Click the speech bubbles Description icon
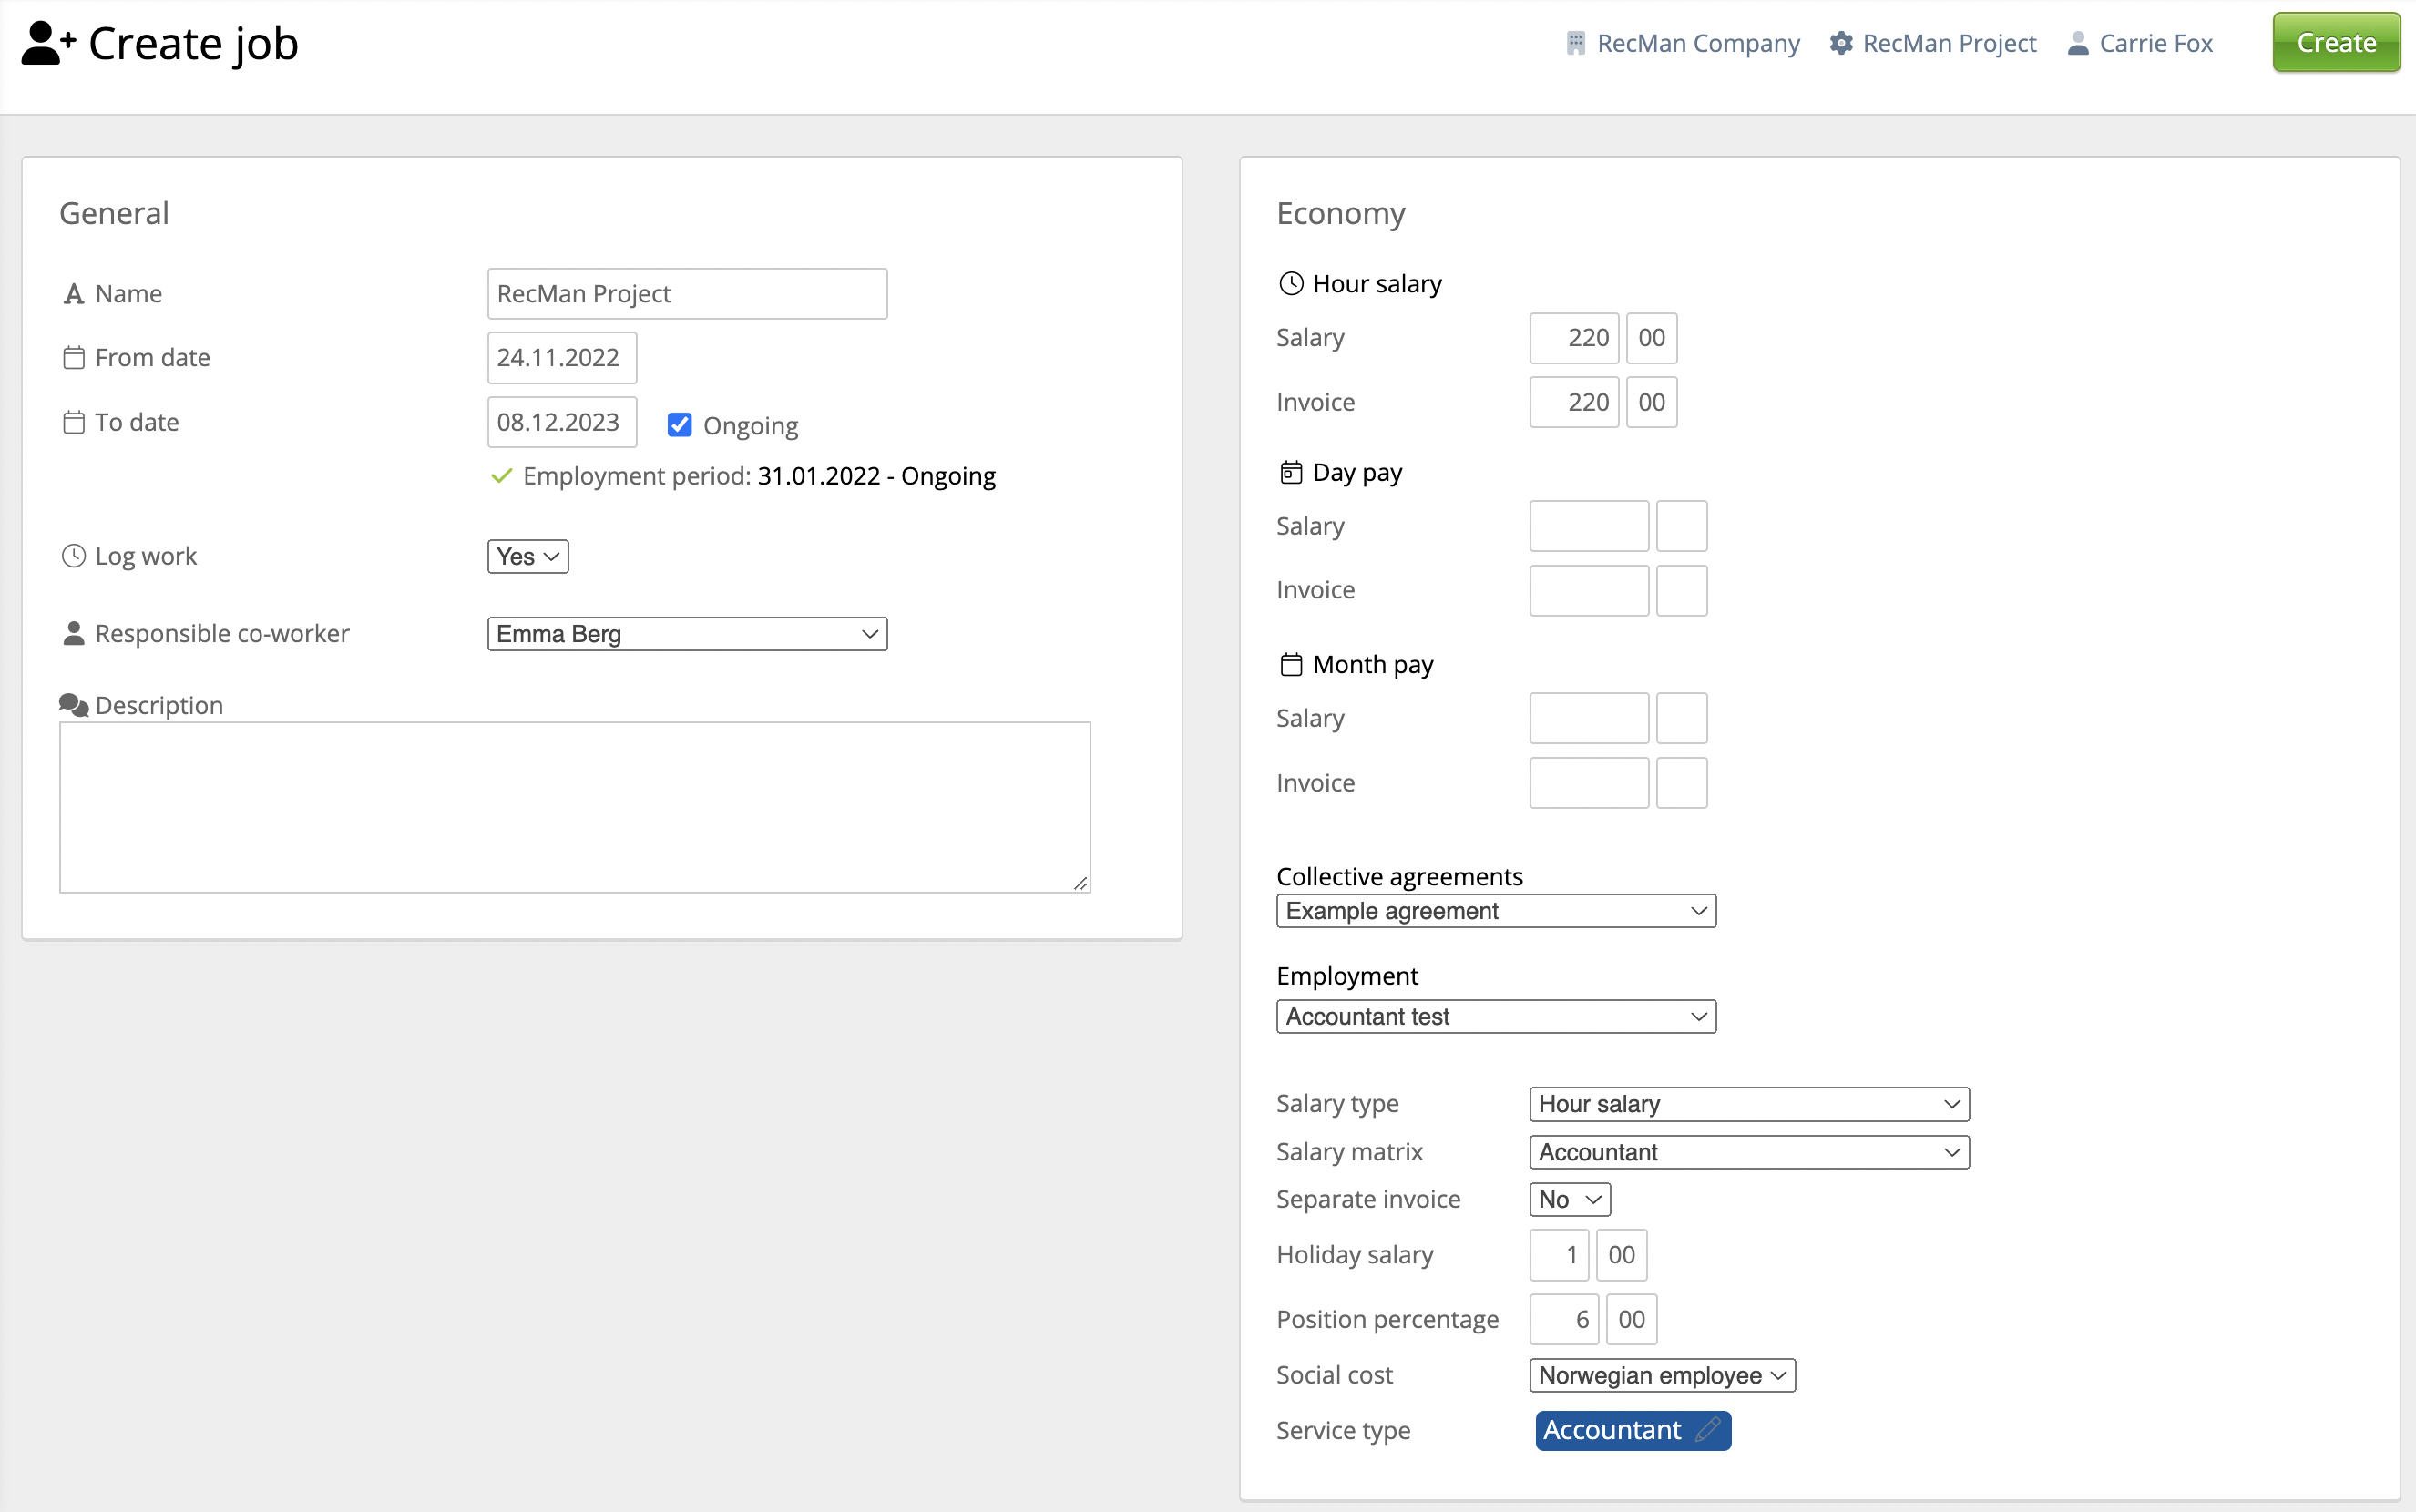Viewport: 2416px width, 1512px height. tap(73, 704)
